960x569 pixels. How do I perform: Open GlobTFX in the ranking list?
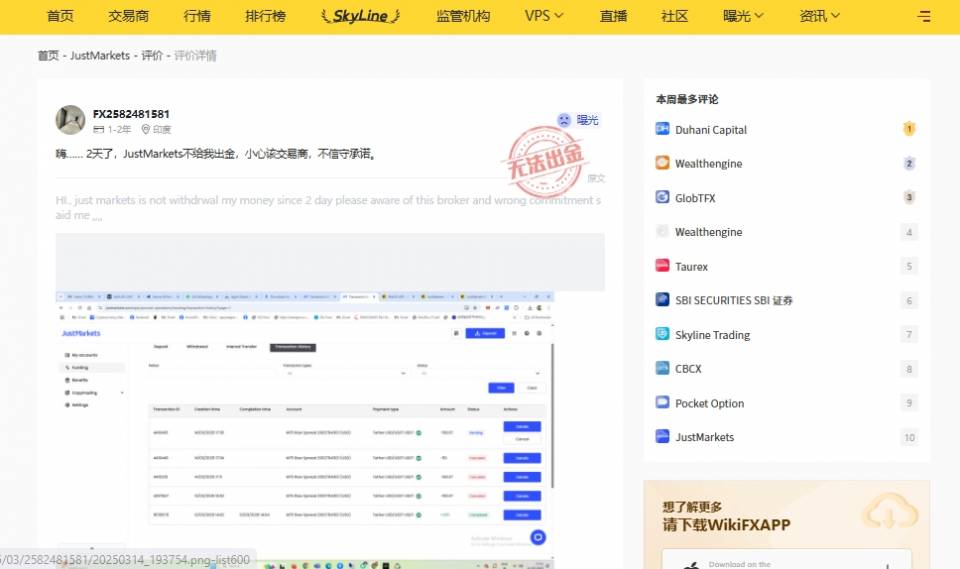[x=695, y=198]
